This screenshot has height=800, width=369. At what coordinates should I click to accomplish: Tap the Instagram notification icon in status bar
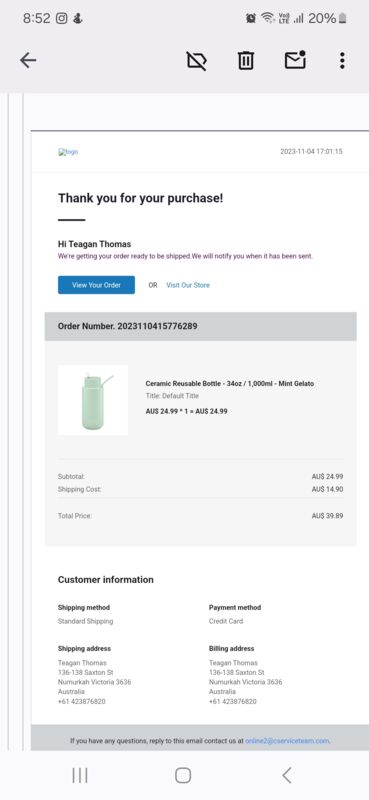click(x=62, y=18)
